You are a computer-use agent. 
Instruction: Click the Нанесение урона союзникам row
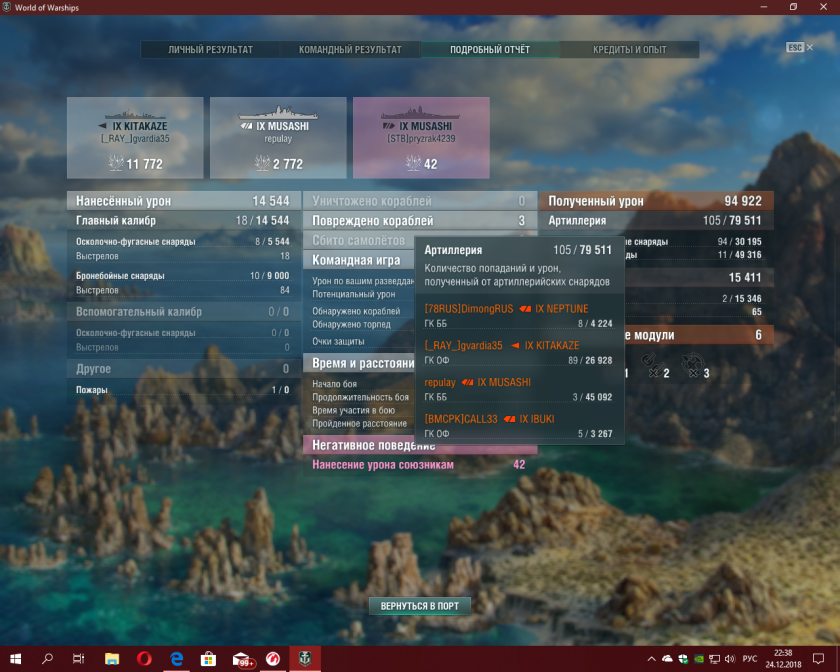click(420, 465)
